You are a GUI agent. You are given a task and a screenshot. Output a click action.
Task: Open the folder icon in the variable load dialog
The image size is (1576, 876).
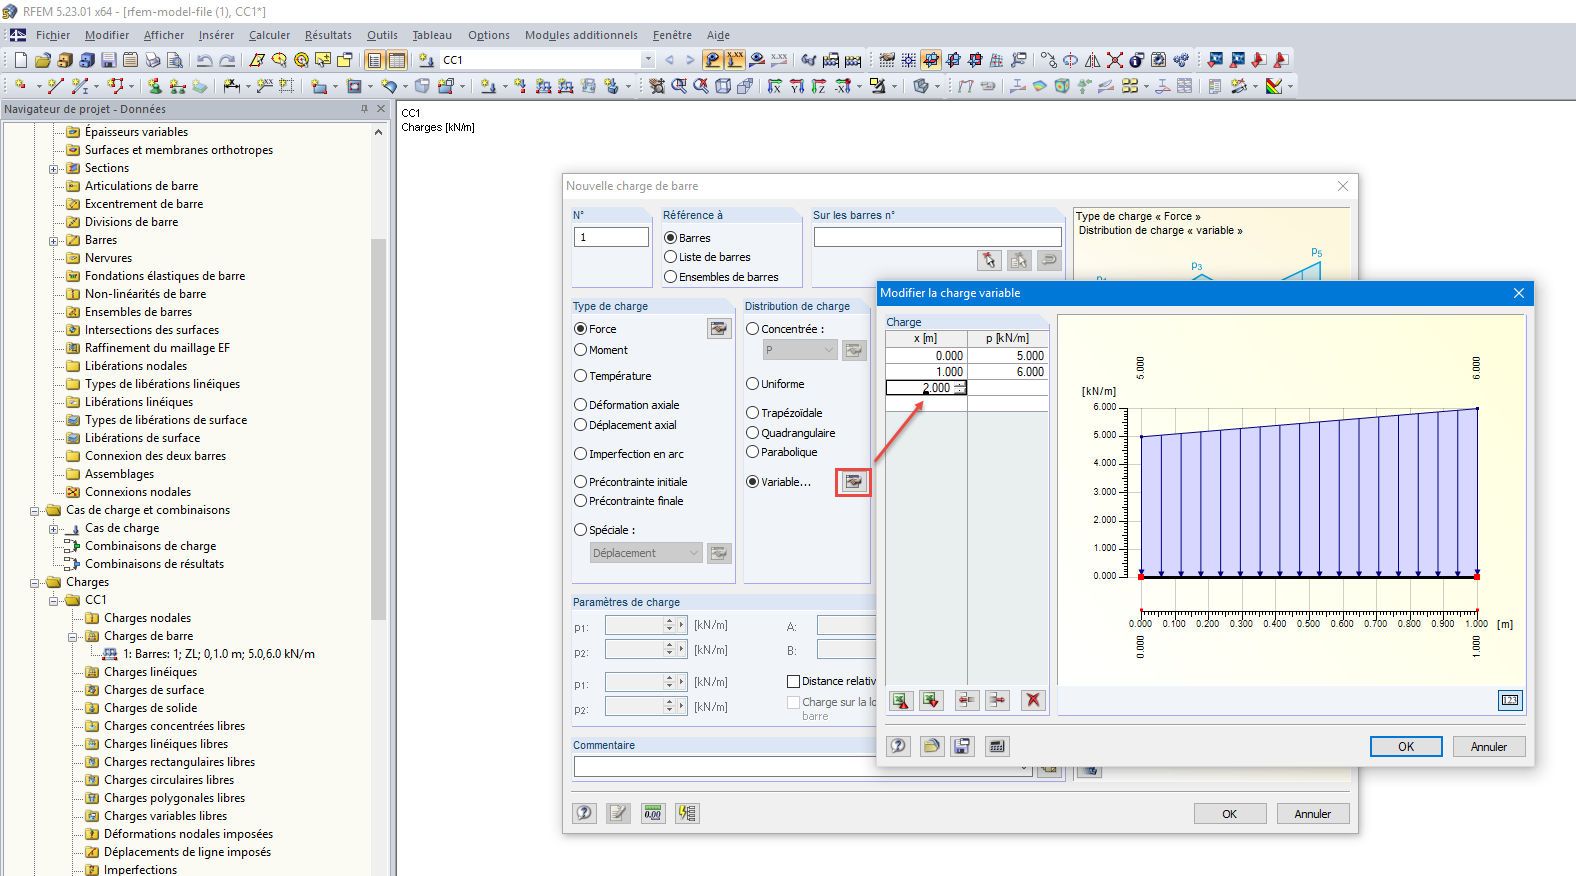point(931,746)
